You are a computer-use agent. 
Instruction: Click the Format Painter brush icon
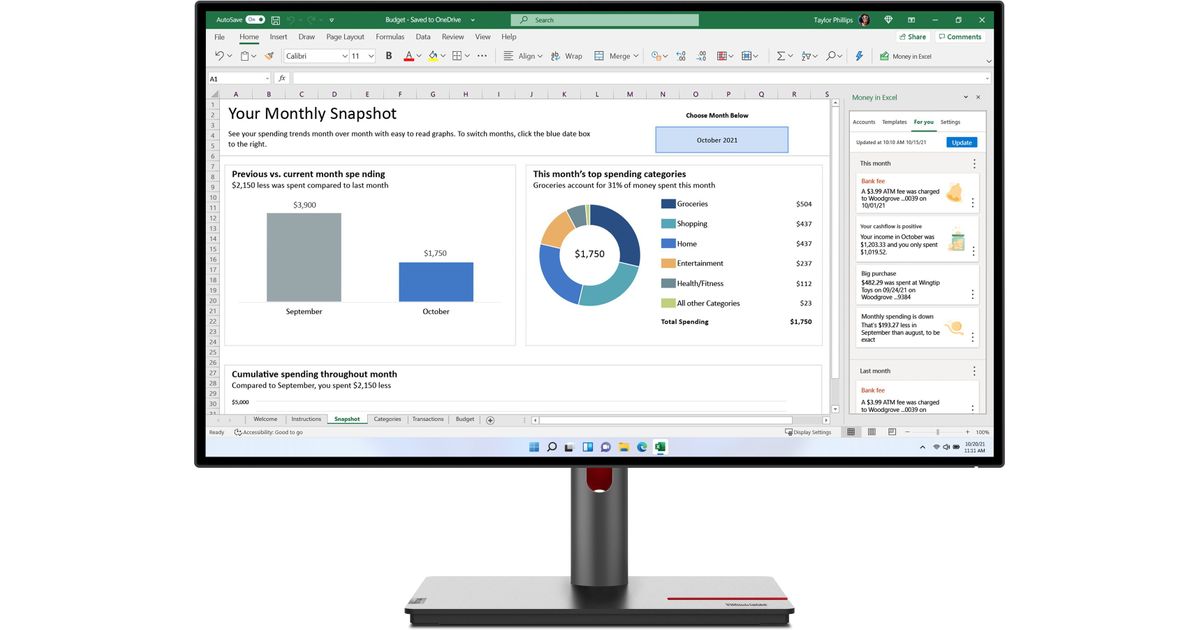coord(269,56)
